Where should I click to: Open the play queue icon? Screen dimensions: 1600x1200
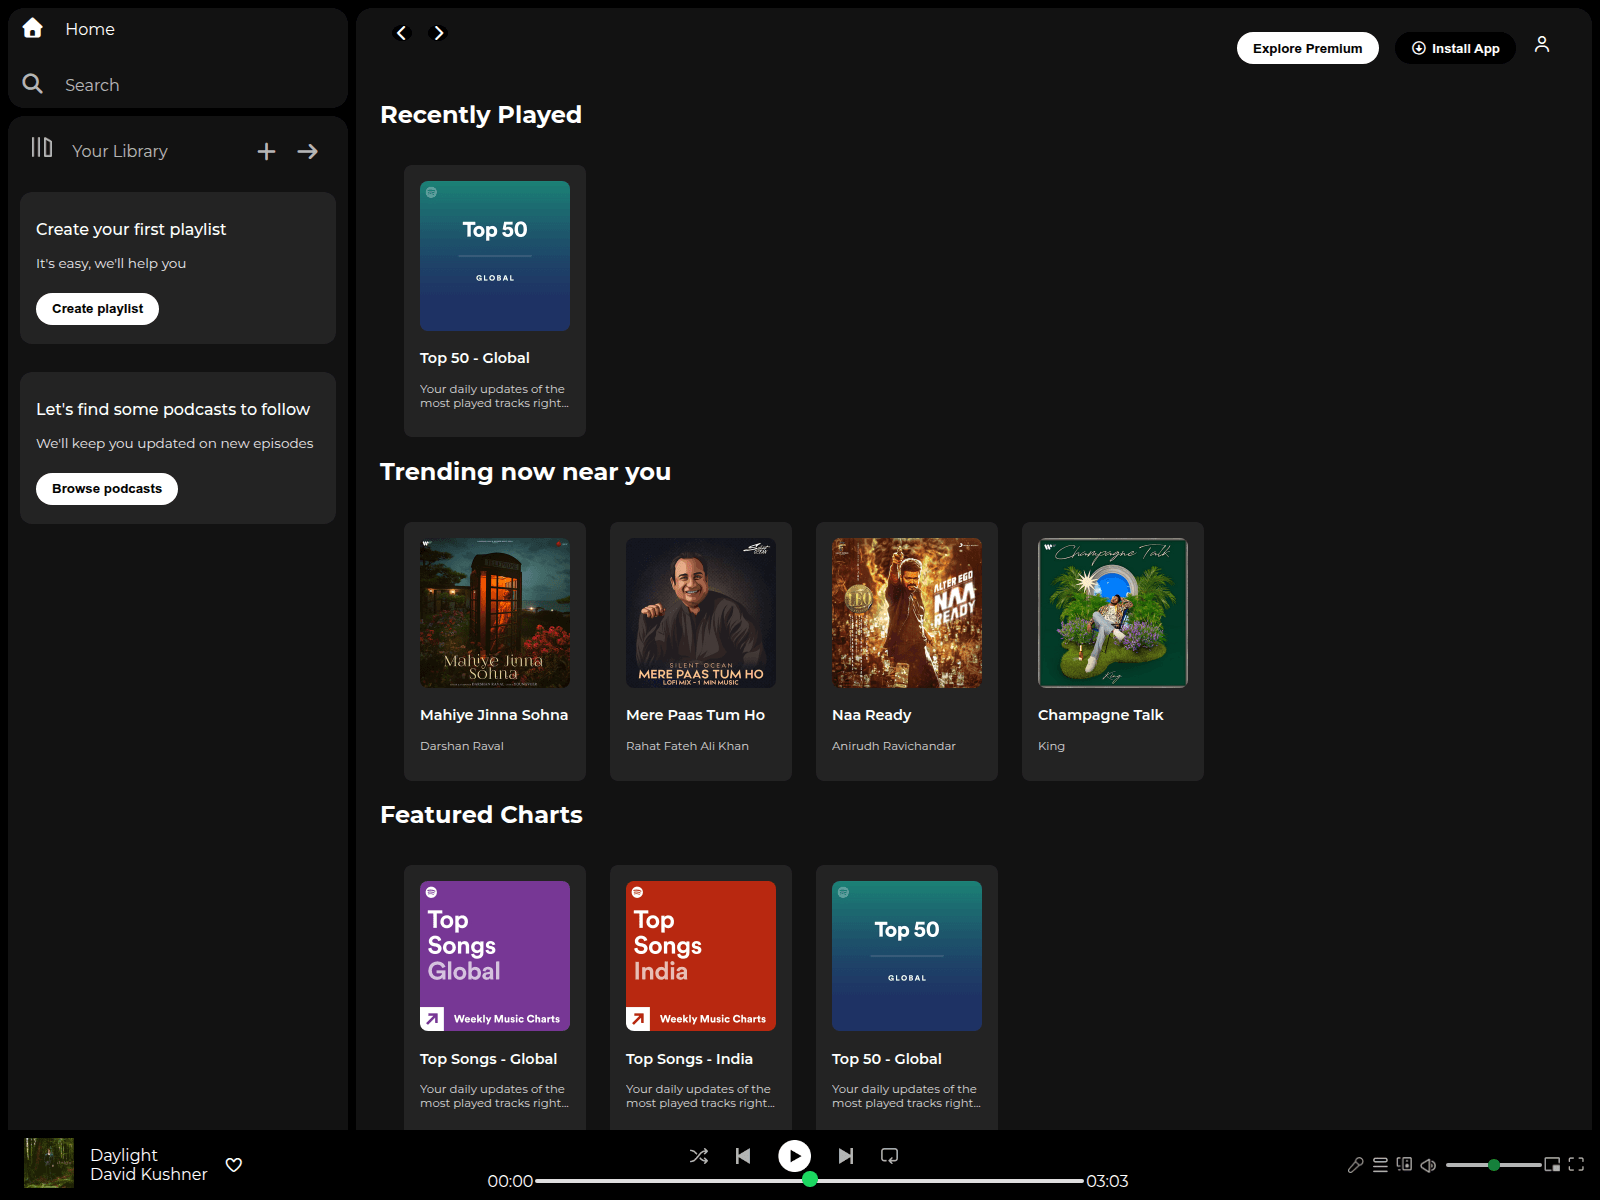[x=1380, y=1165]
